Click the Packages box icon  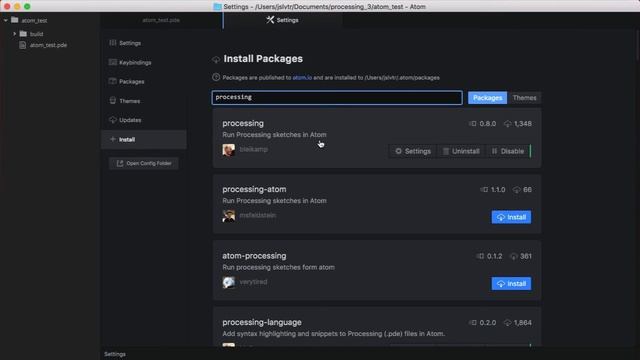tap(113, 81)
